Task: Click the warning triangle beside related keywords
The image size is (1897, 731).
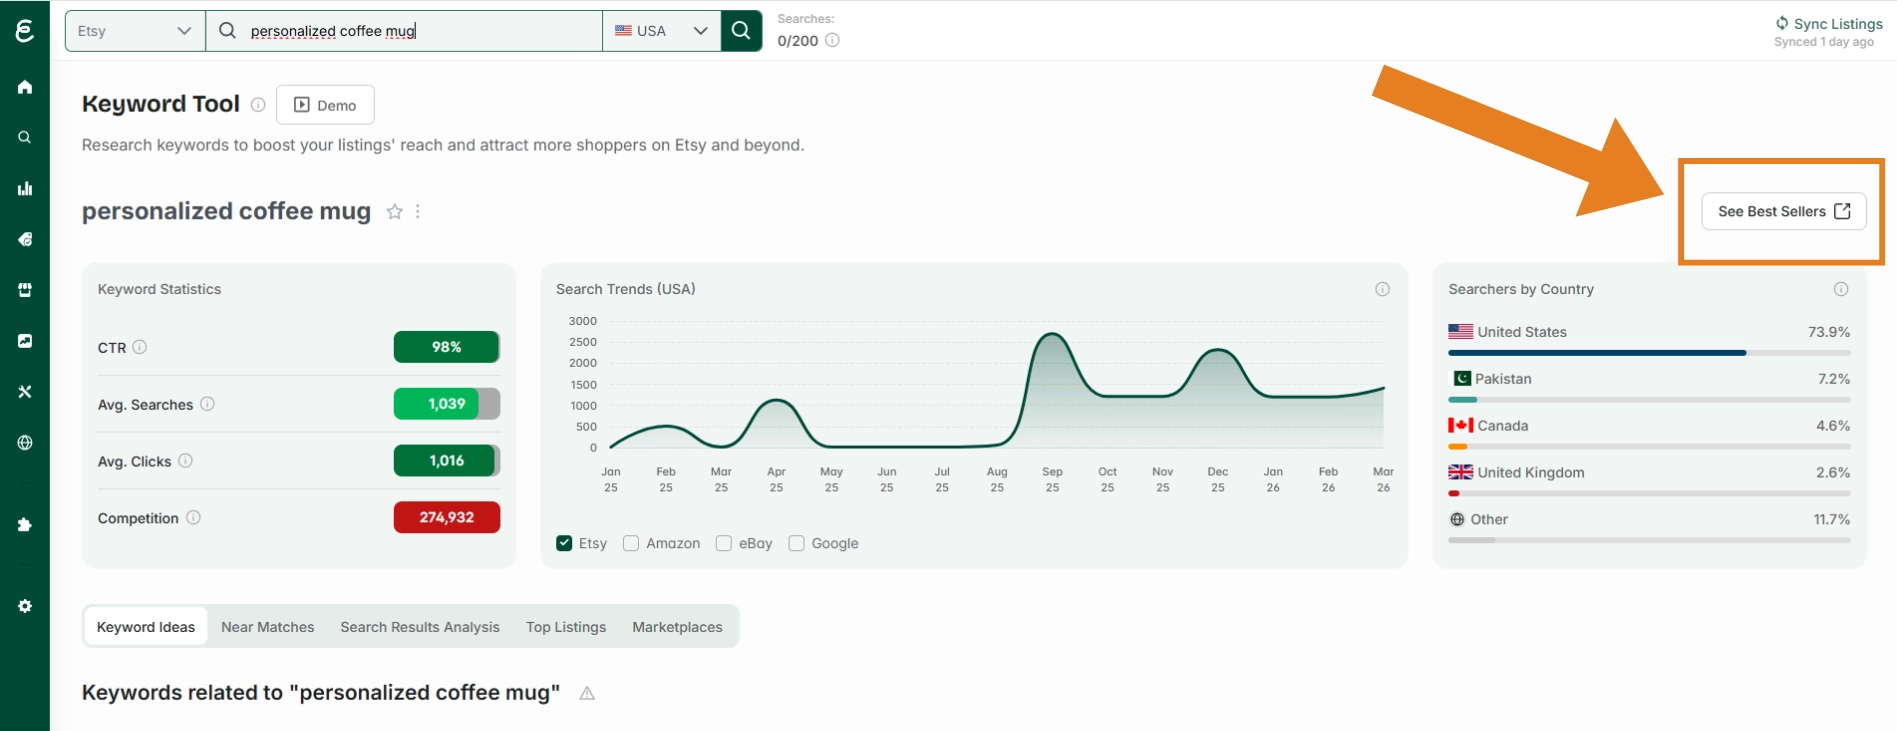Action: [x=587, y=693]
